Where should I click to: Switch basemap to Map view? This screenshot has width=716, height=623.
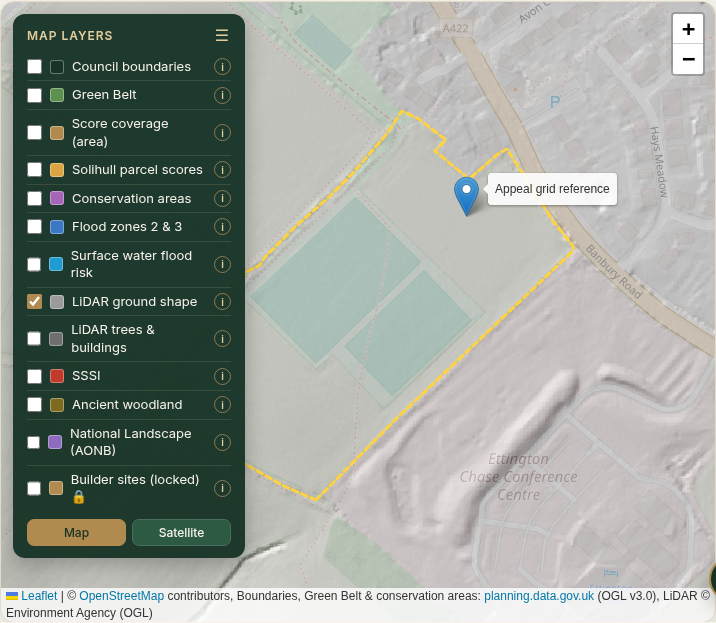point(76,533)
